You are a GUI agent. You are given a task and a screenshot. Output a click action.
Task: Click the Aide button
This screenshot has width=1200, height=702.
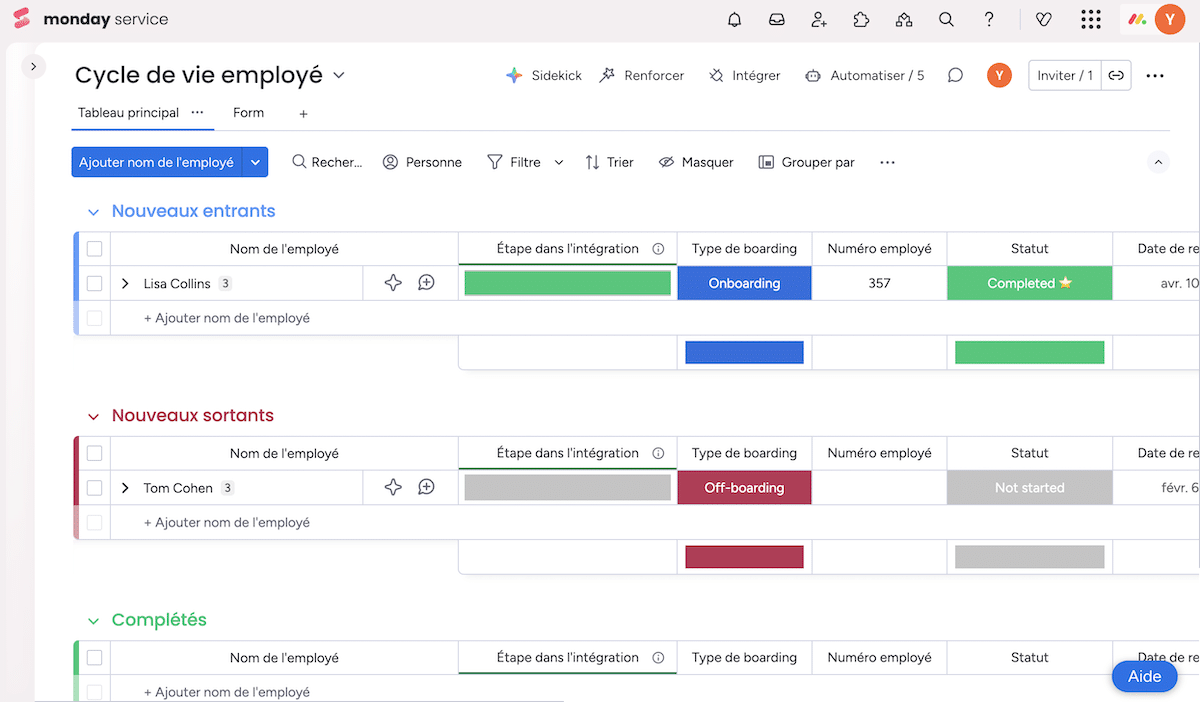[x=1144, y=676]
